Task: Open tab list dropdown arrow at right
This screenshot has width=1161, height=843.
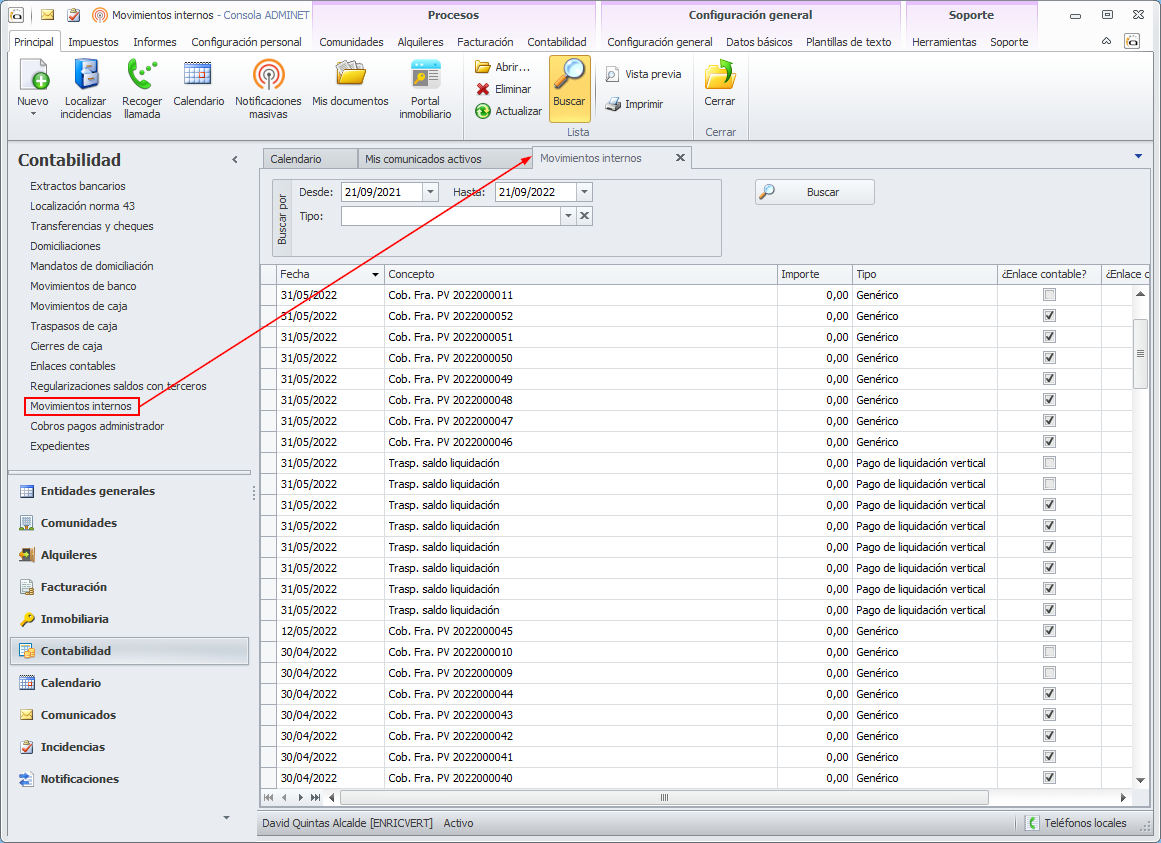Action: coord(1138,156)
